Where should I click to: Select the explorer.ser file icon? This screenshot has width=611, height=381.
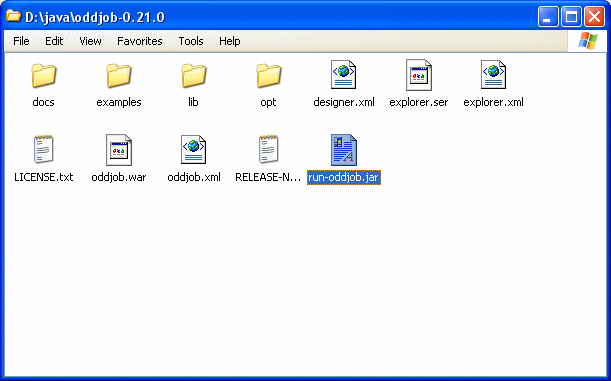pyautogui.click(x=419, y=74)
